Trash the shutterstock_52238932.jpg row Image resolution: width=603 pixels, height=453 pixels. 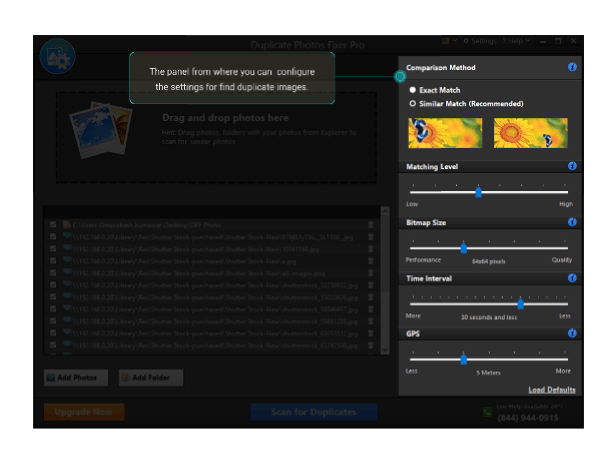(x=370, y=285)
